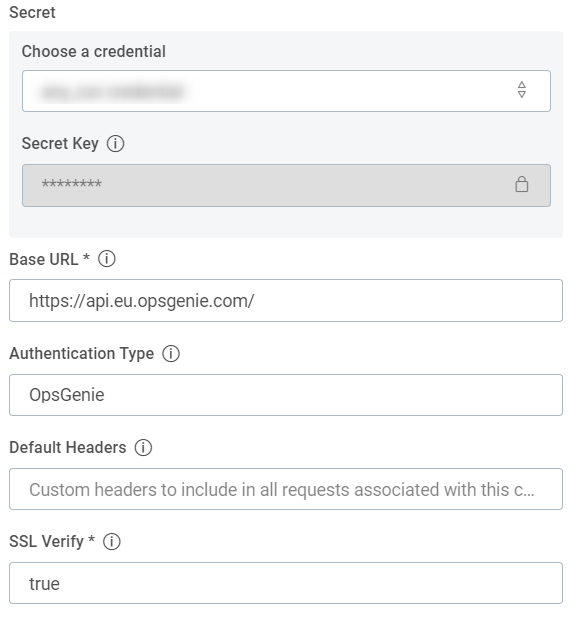
Task: Click the SSL Verify field showing true
Action: [286, 583]
